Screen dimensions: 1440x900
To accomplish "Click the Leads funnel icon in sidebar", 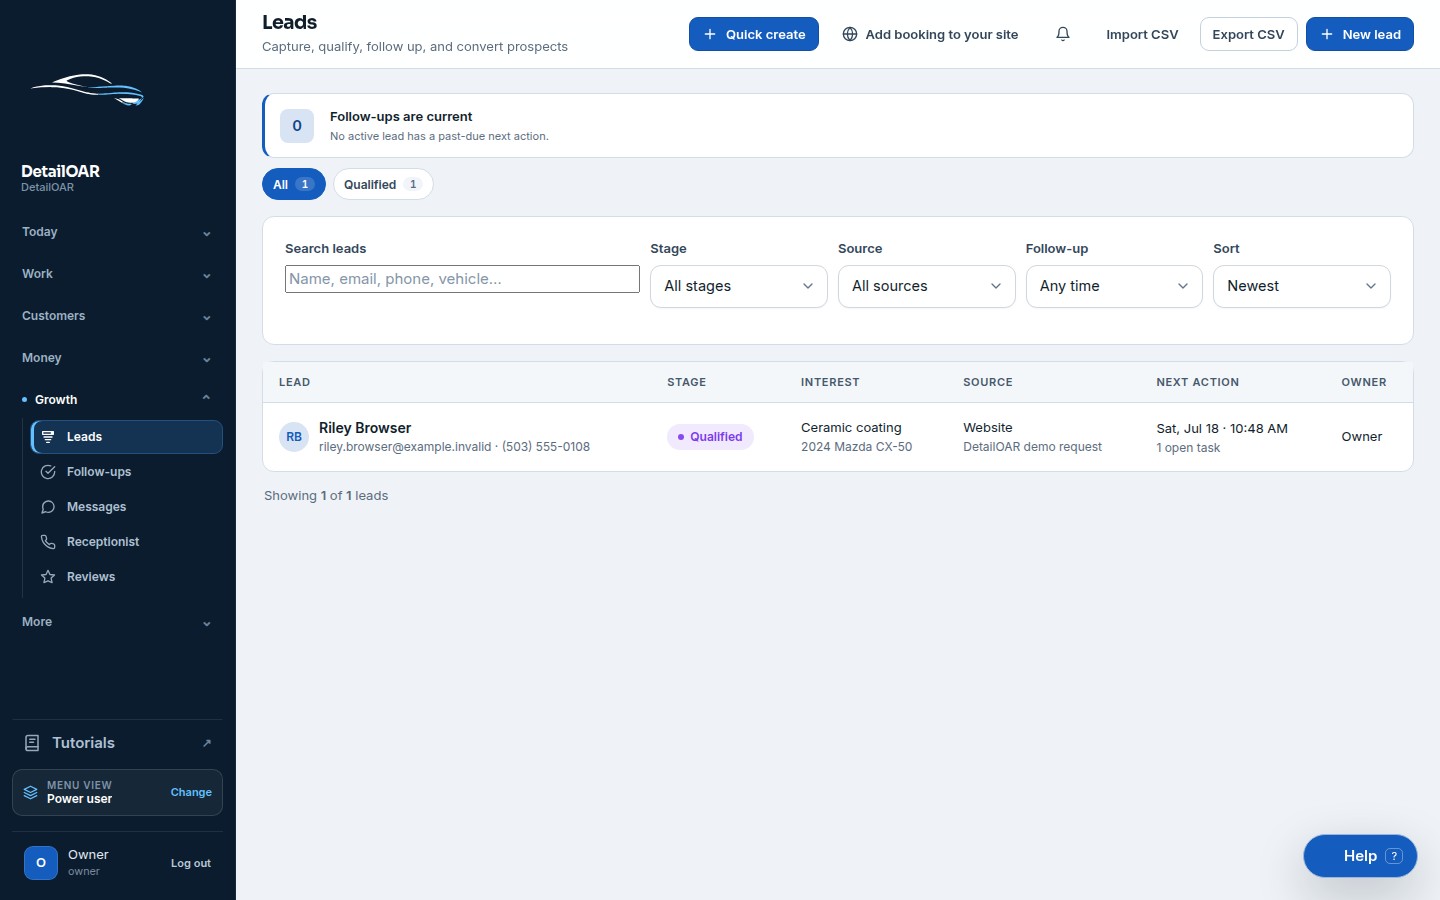I will click(x=48, y=437).
